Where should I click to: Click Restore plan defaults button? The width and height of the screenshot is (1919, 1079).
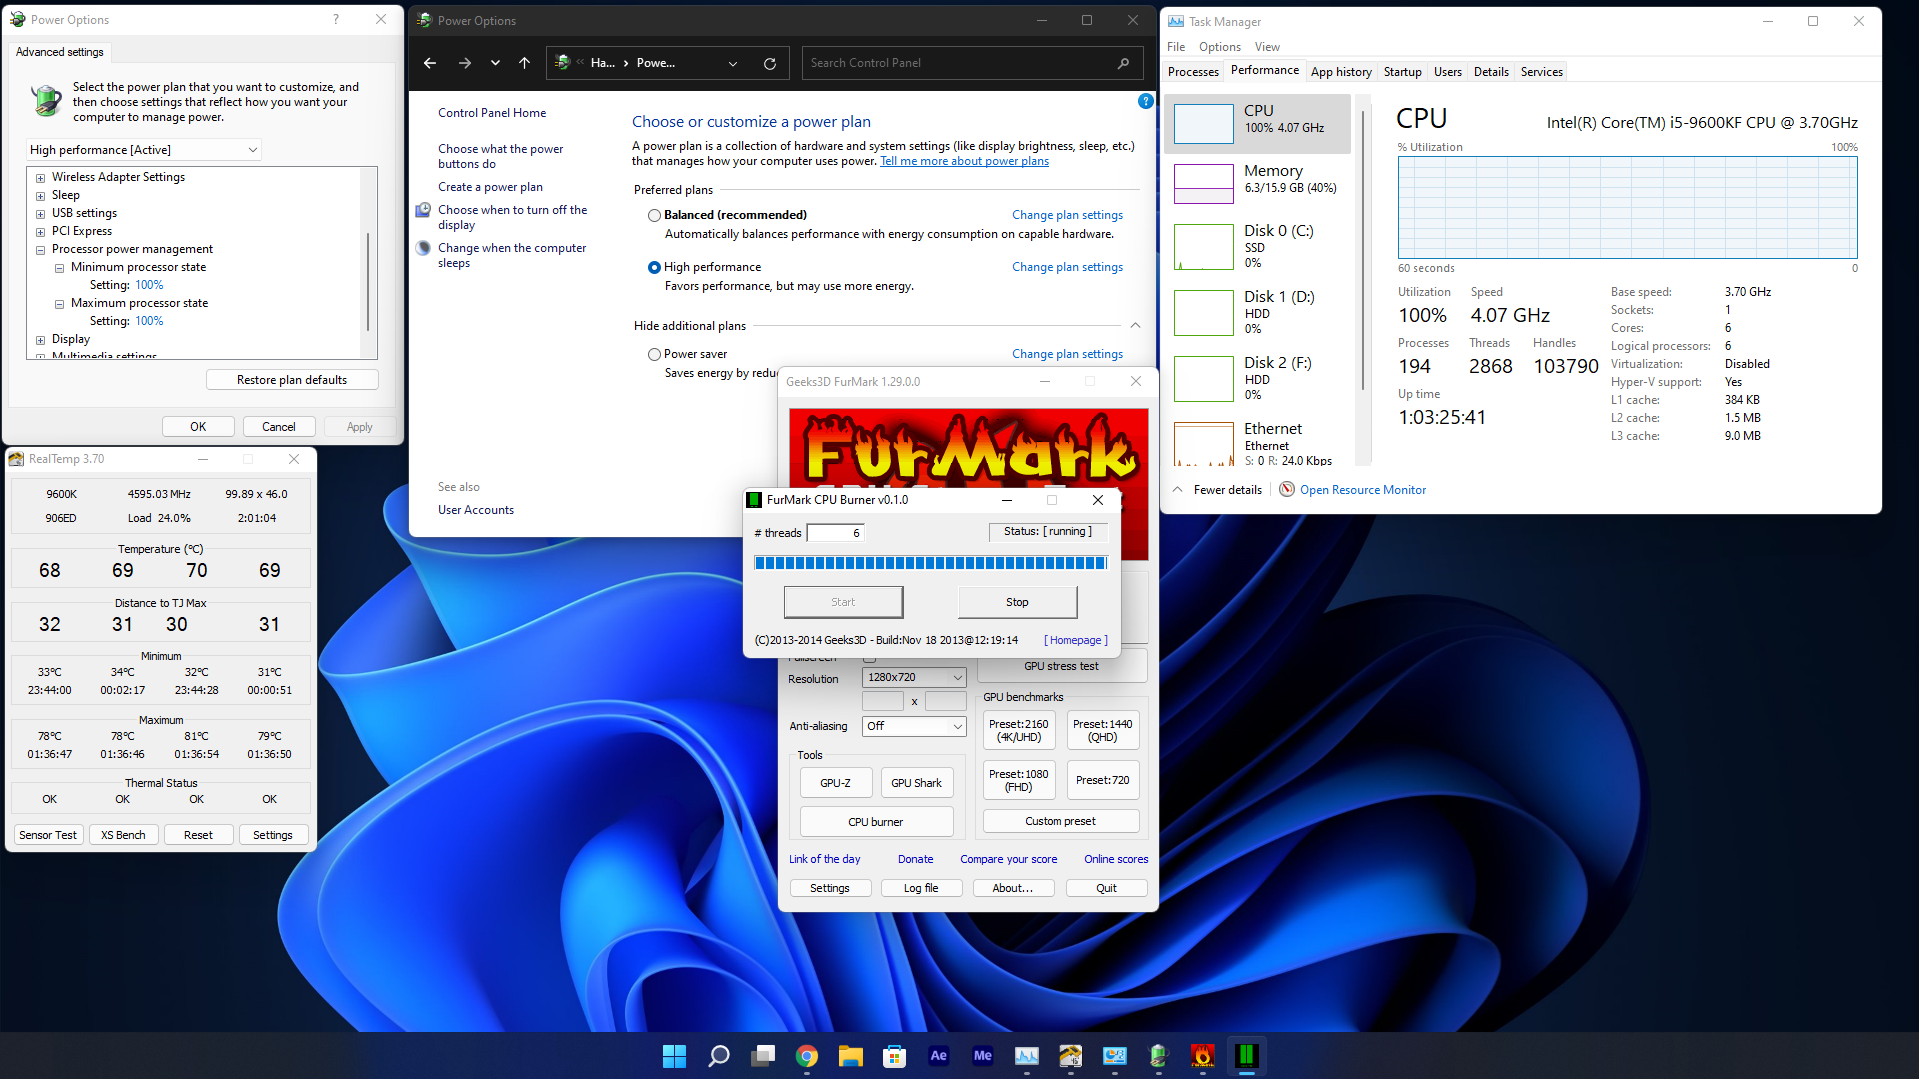coord(292,380)
